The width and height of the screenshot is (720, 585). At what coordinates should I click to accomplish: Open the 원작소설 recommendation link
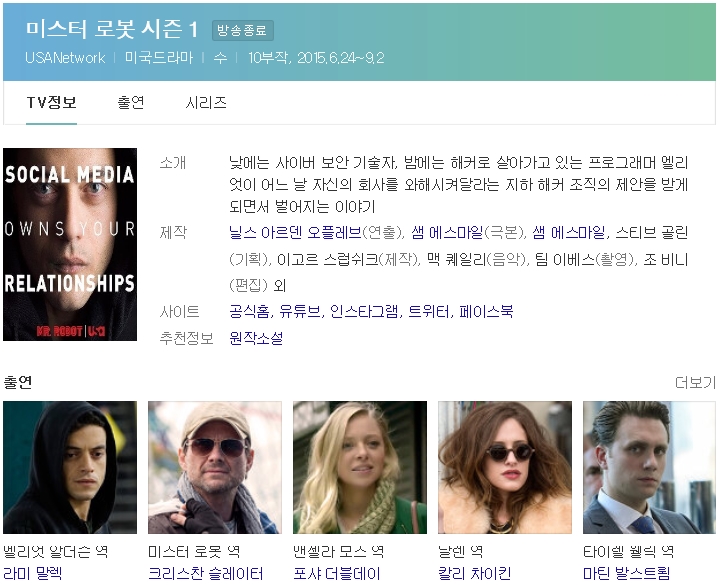pos(256,338)
